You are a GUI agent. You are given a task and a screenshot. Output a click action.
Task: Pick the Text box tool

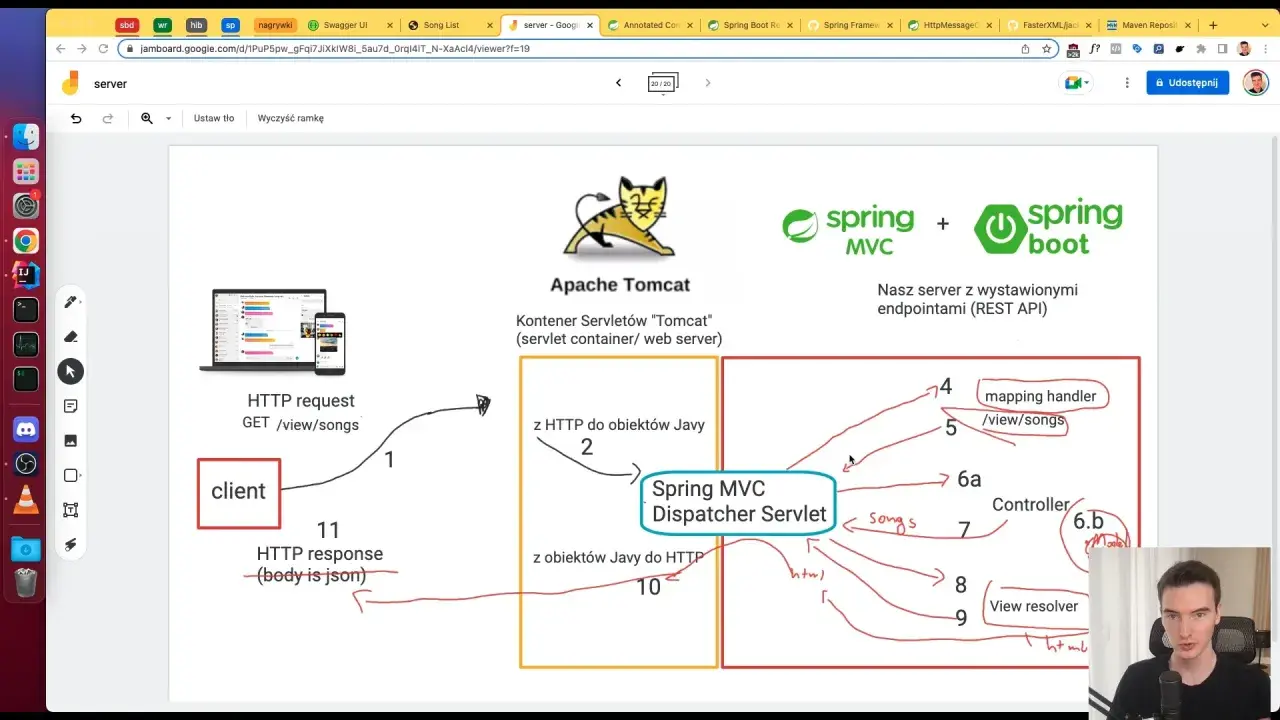click(x=71, y=510)
